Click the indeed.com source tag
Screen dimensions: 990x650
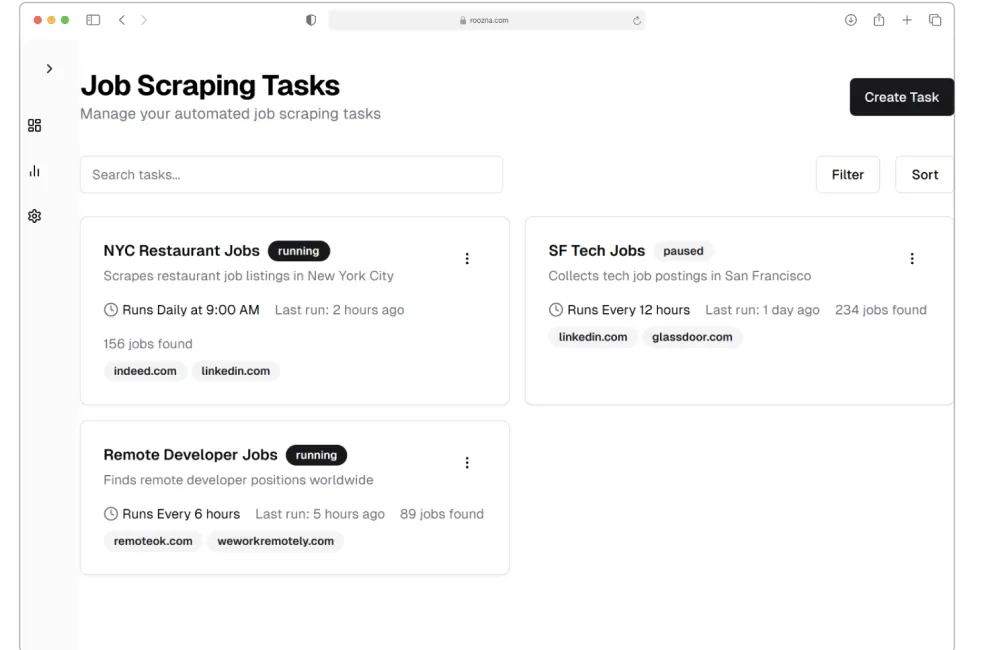coord(145,371)
